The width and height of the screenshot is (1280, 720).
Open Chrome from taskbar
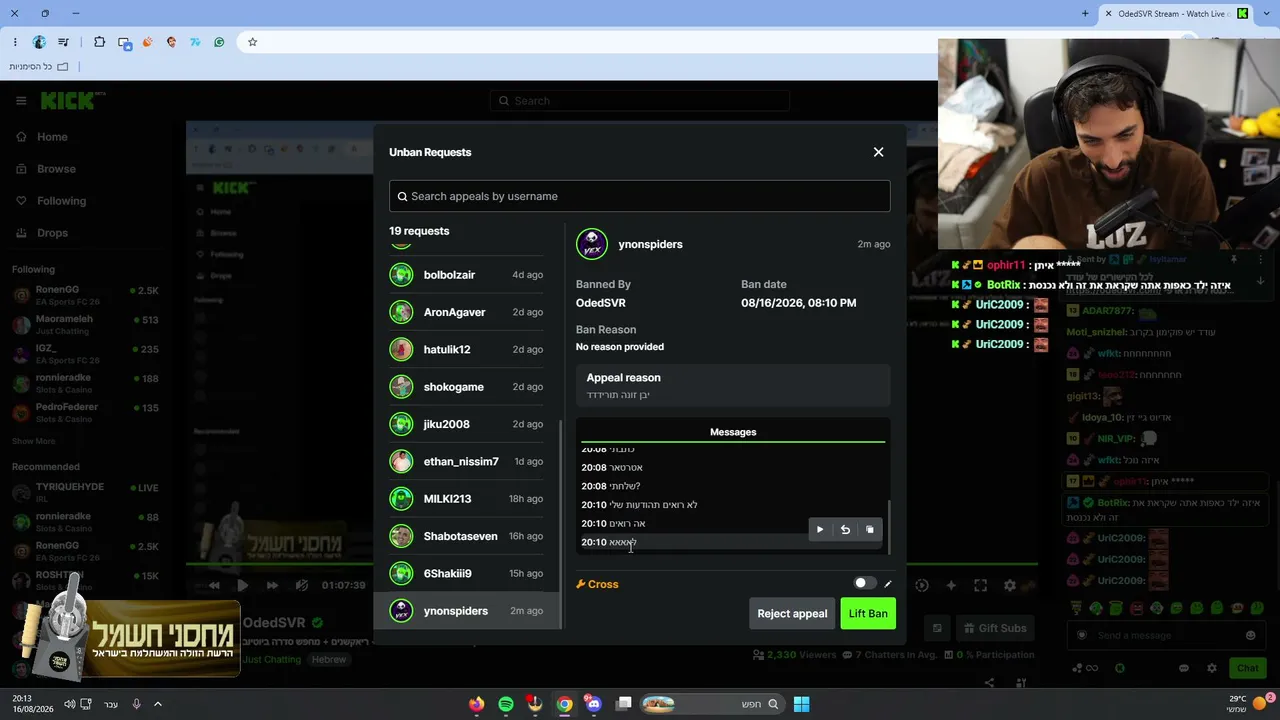coord(565,704)
